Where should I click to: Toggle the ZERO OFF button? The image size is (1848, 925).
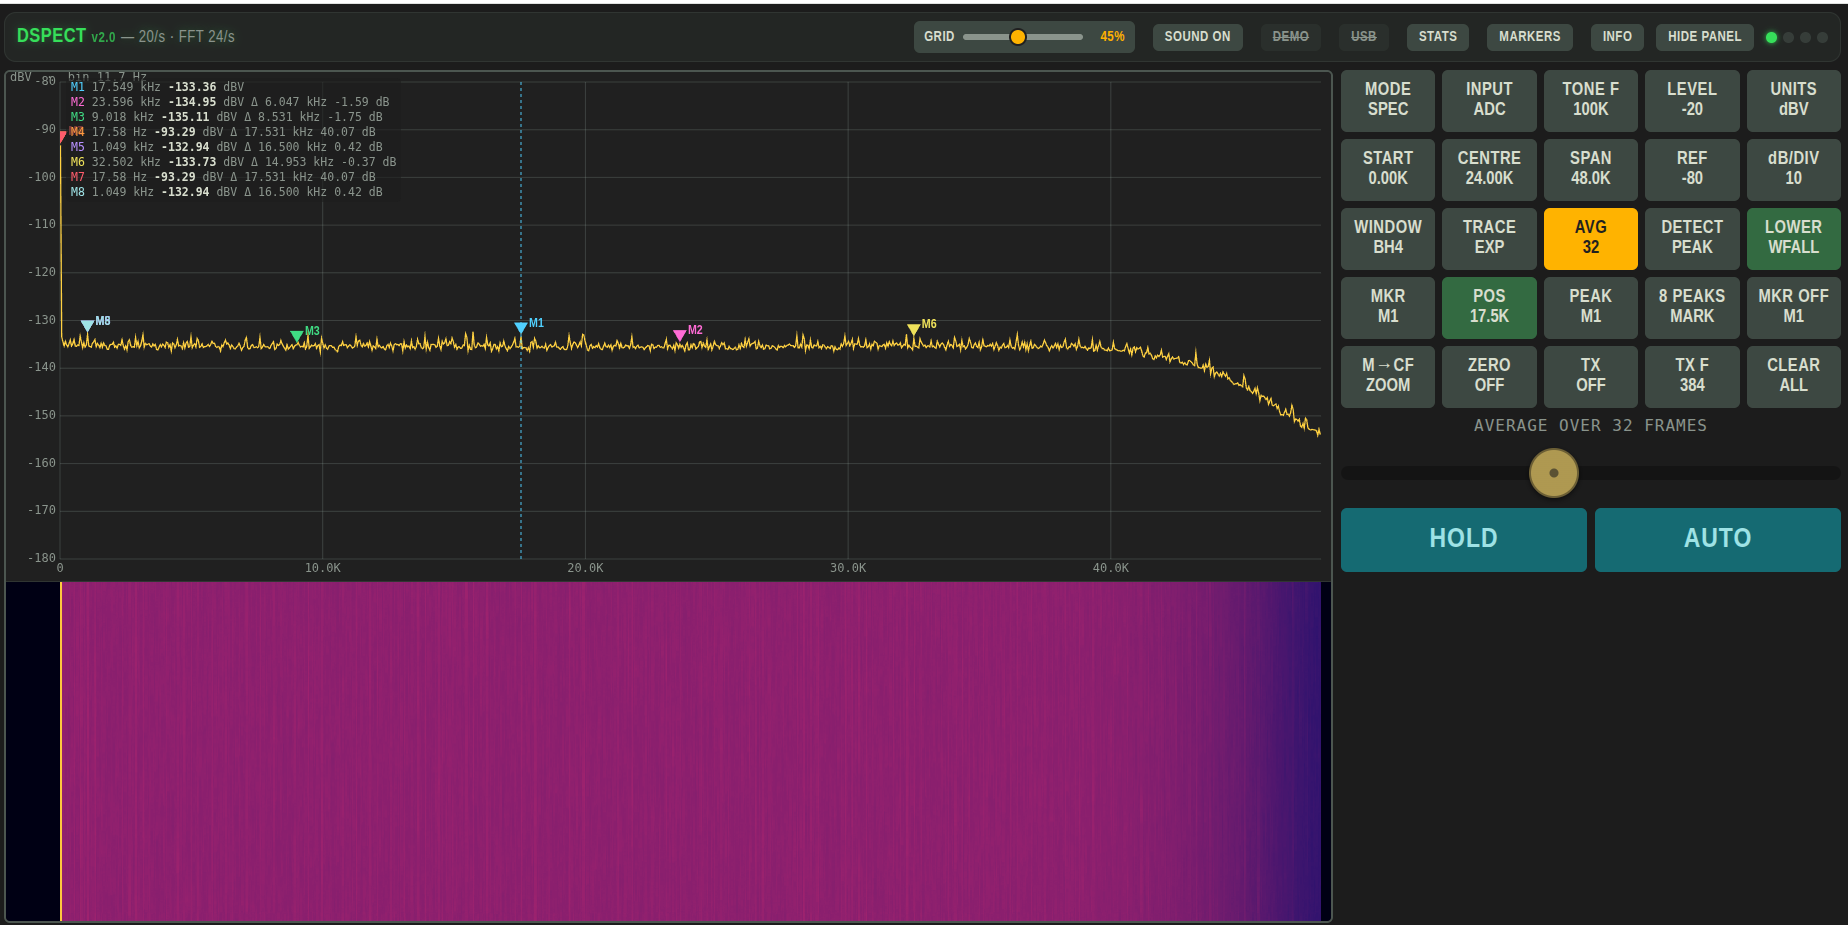1489,376
